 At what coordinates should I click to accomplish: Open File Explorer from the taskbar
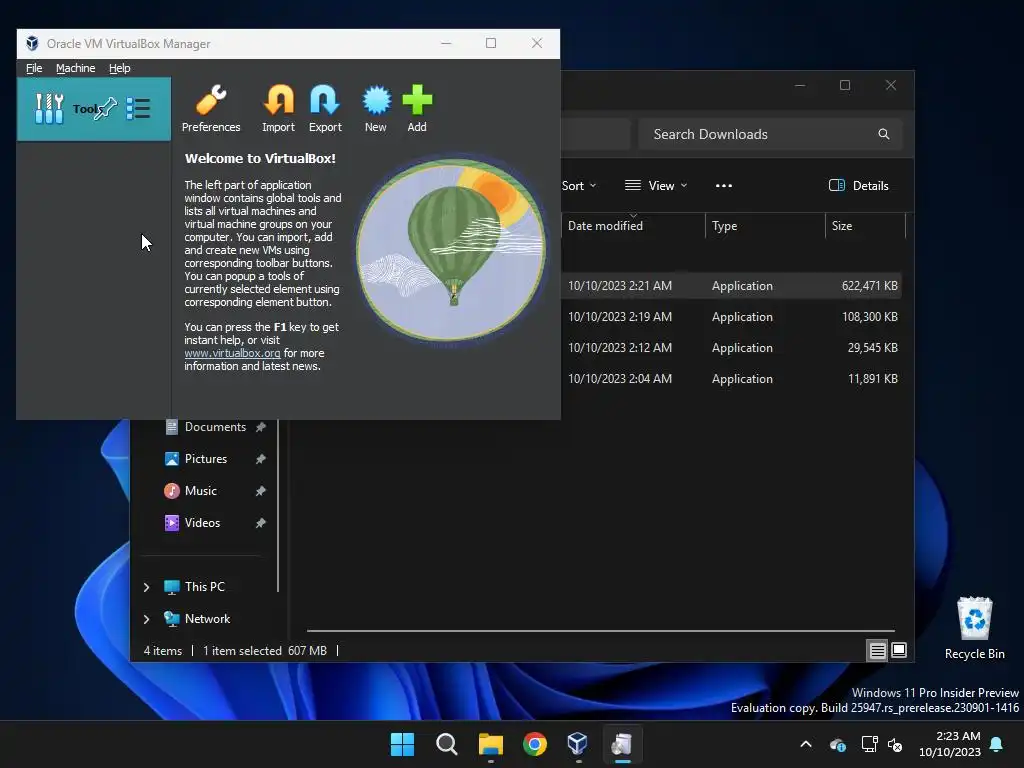(x=490, y=744)
